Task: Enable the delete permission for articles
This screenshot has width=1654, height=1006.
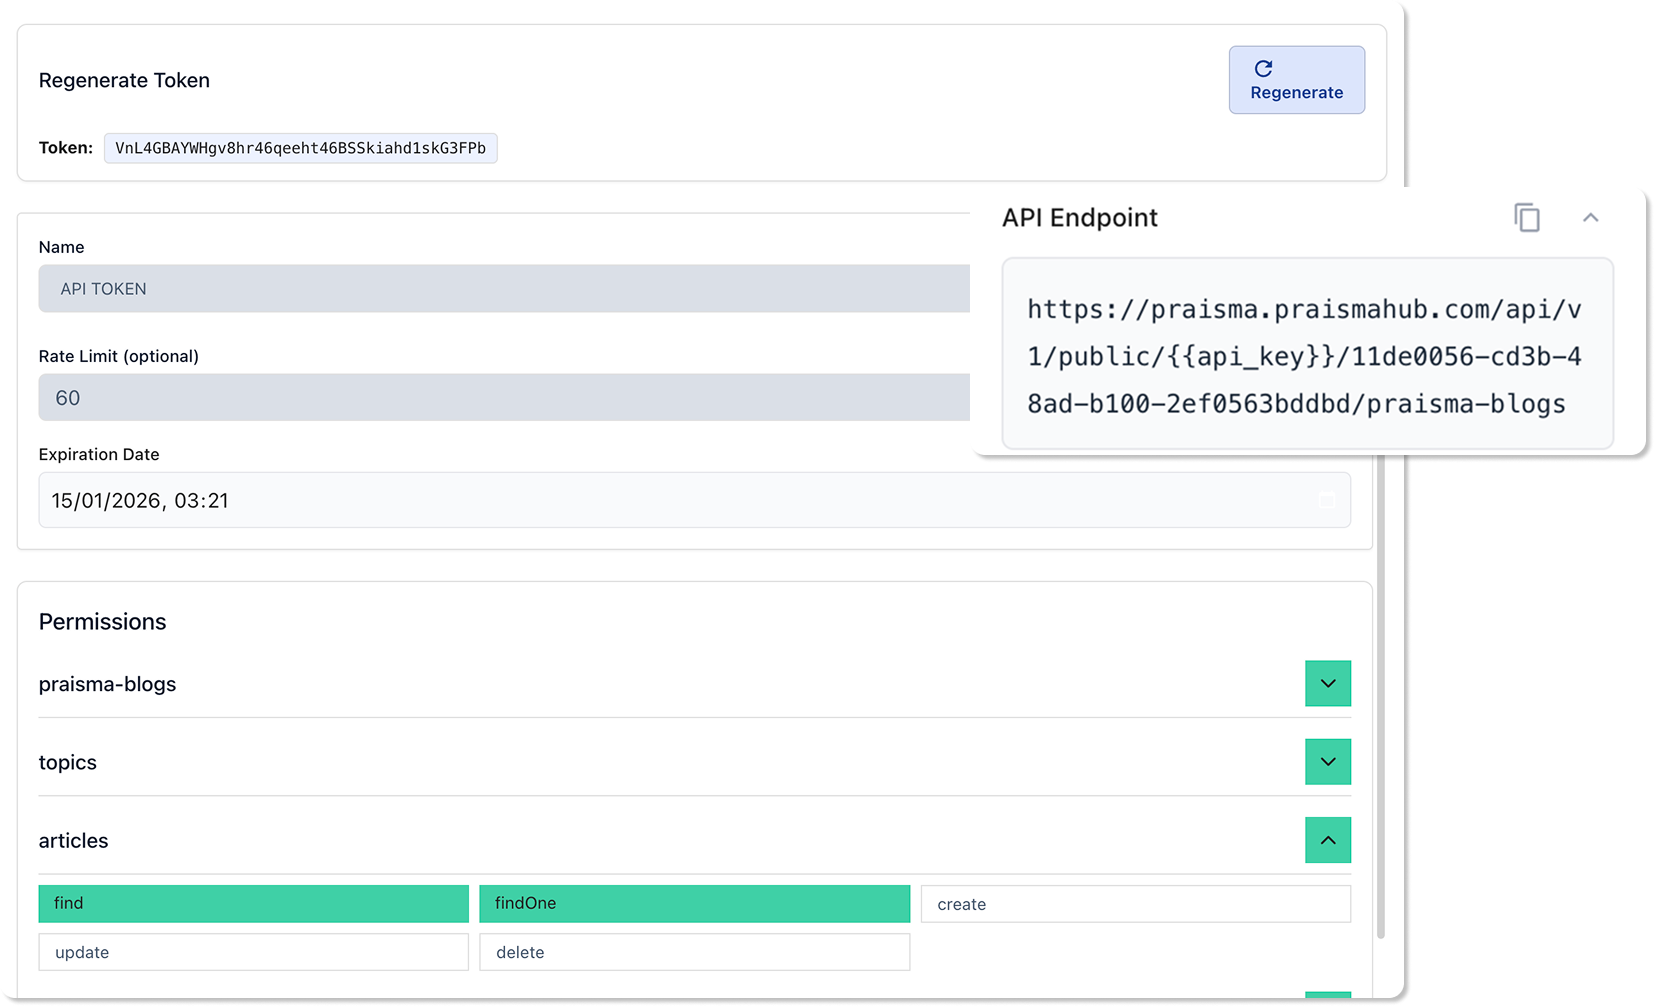Action: [694, 952]
